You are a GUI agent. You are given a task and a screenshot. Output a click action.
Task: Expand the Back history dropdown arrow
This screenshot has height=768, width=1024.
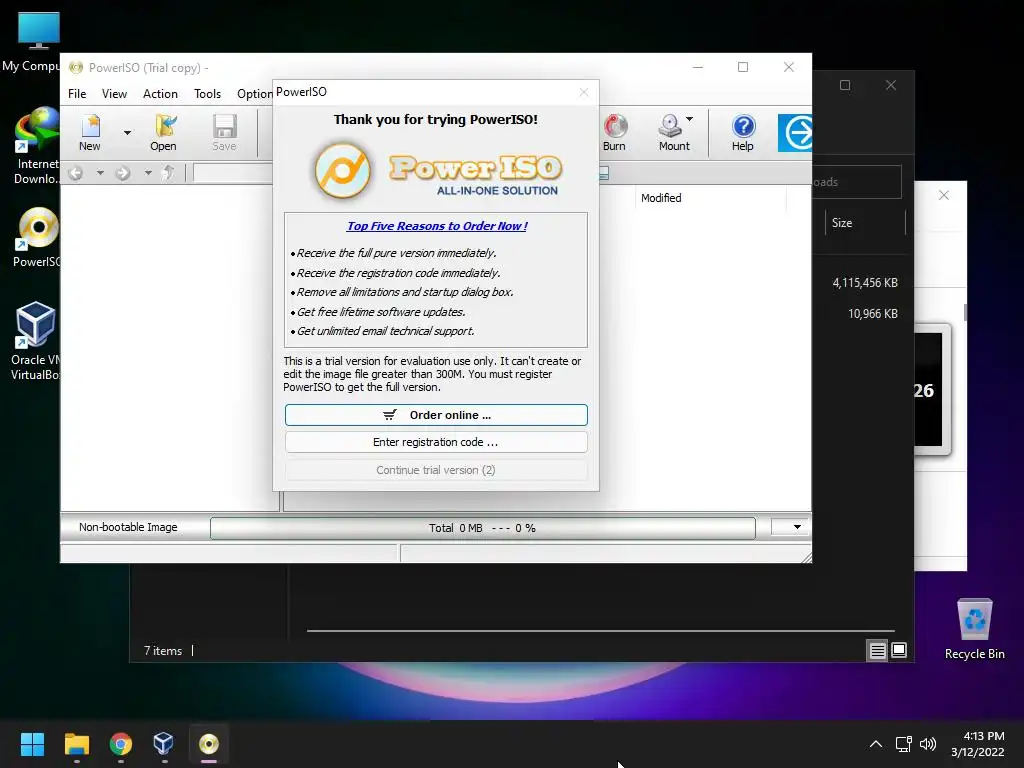pos(100,173)
